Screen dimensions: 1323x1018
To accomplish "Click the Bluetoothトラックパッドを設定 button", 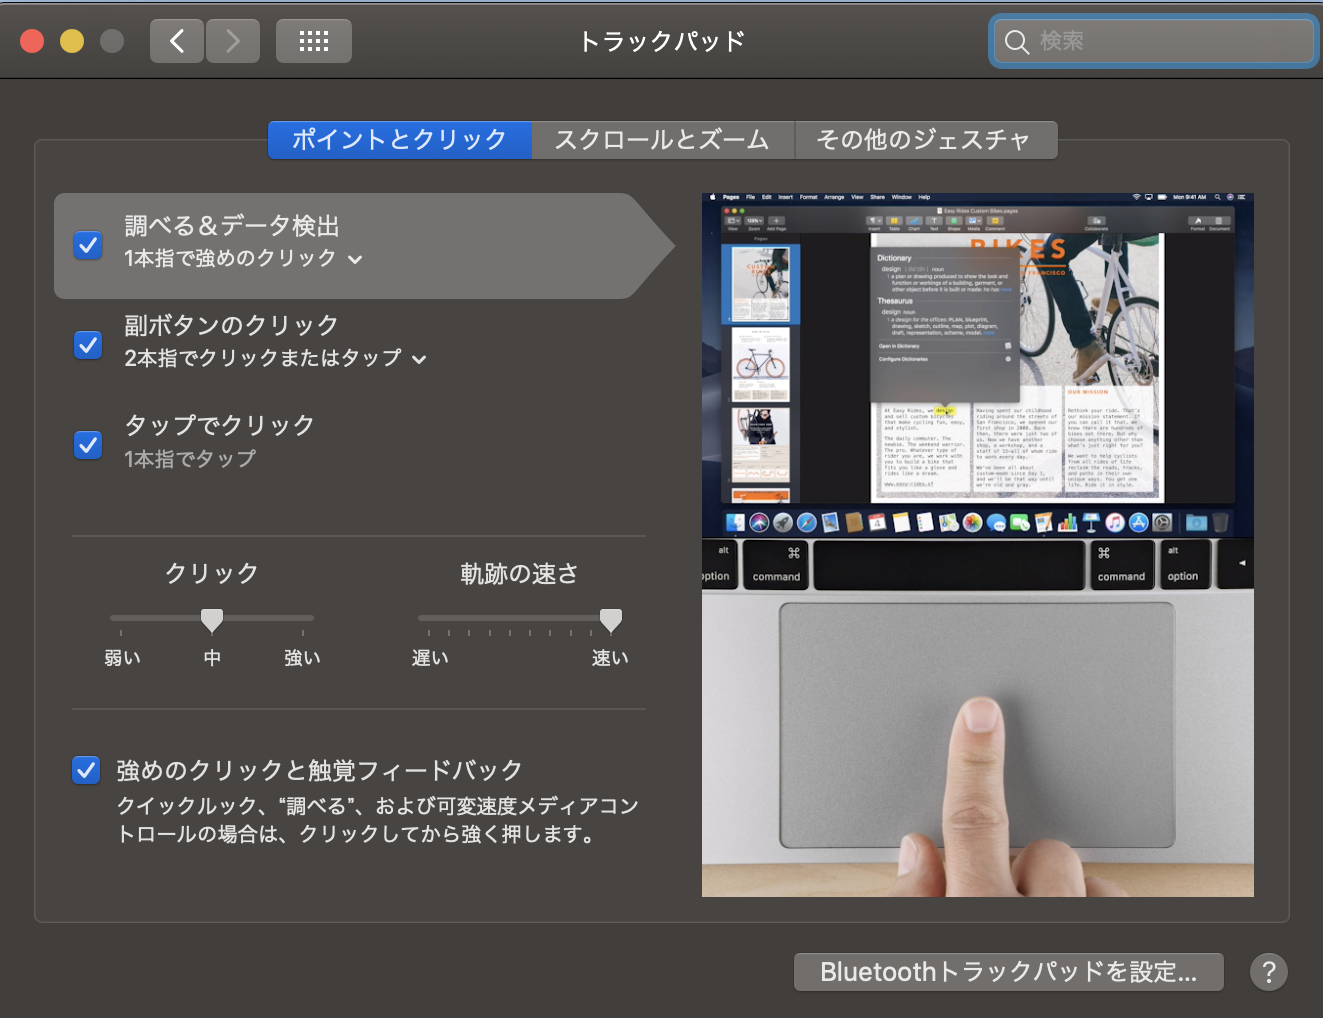I will coord(1008,972).
